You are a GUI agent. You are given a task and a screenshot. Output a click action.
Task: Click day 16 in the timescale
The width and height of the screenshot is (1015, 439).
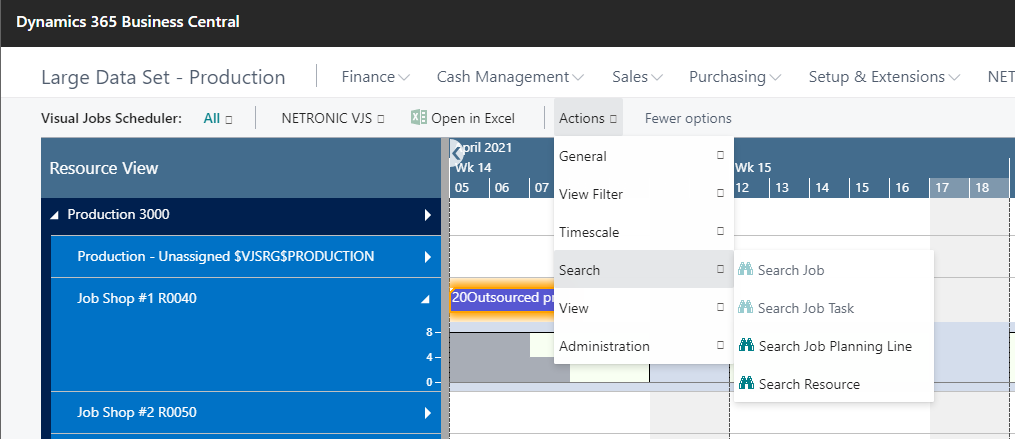coord(902,188)
